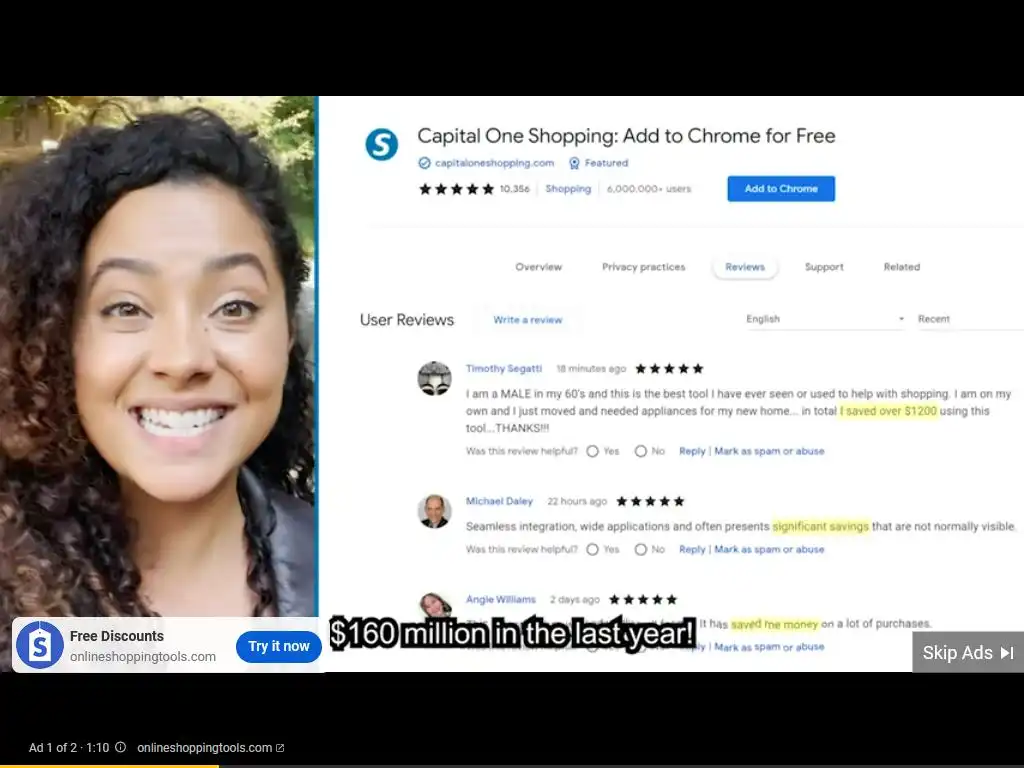Viewport: 1024px width, 768px height.
Task: Click the User Reviews heading
Action: [407, 320]
